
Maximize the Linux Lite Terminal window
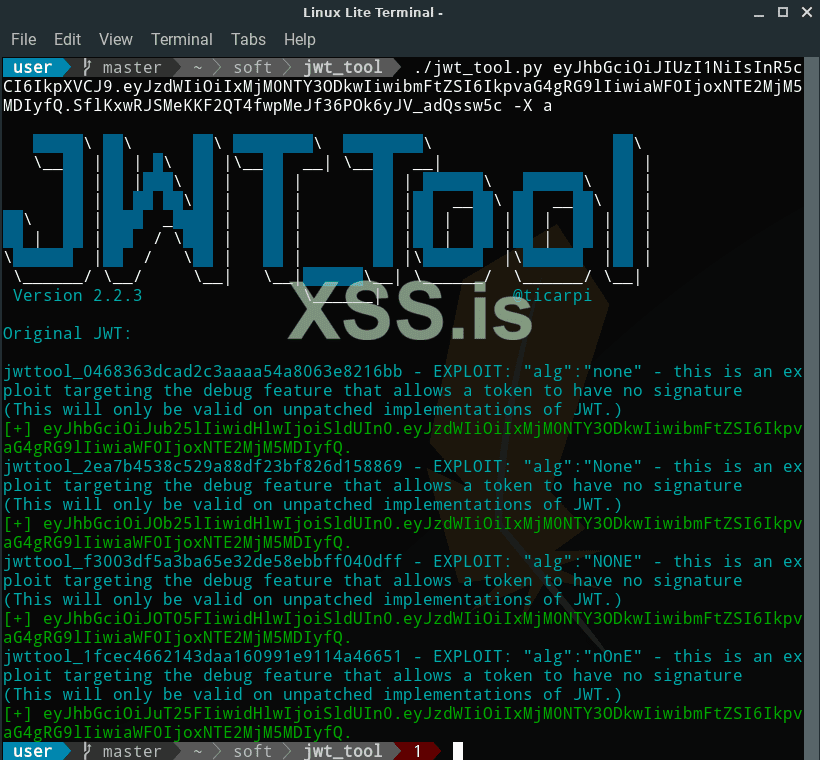tap(783, 12)
